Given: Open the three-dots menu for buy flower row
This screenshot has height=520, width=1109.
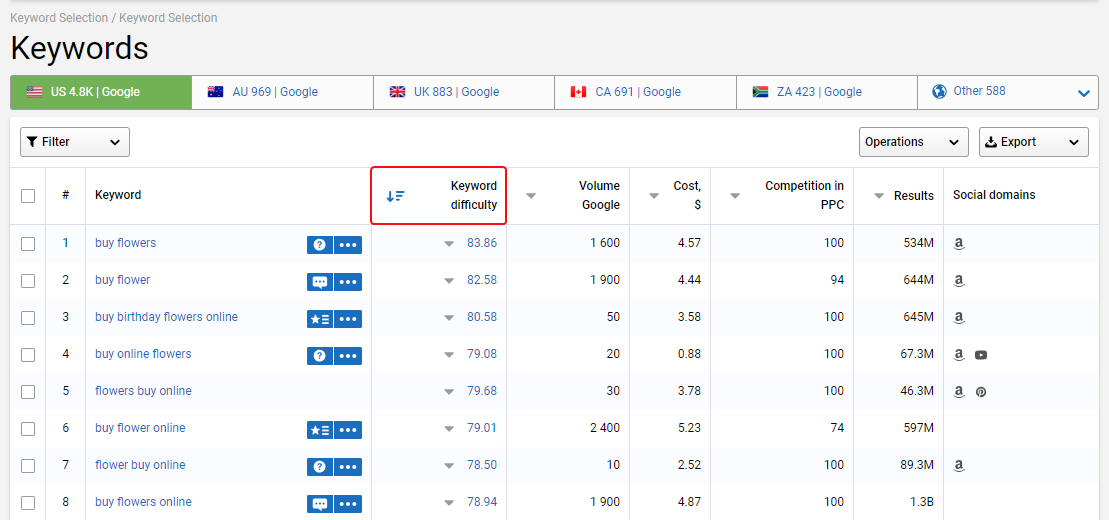Looking at the screenshot, I should (348, 282).
